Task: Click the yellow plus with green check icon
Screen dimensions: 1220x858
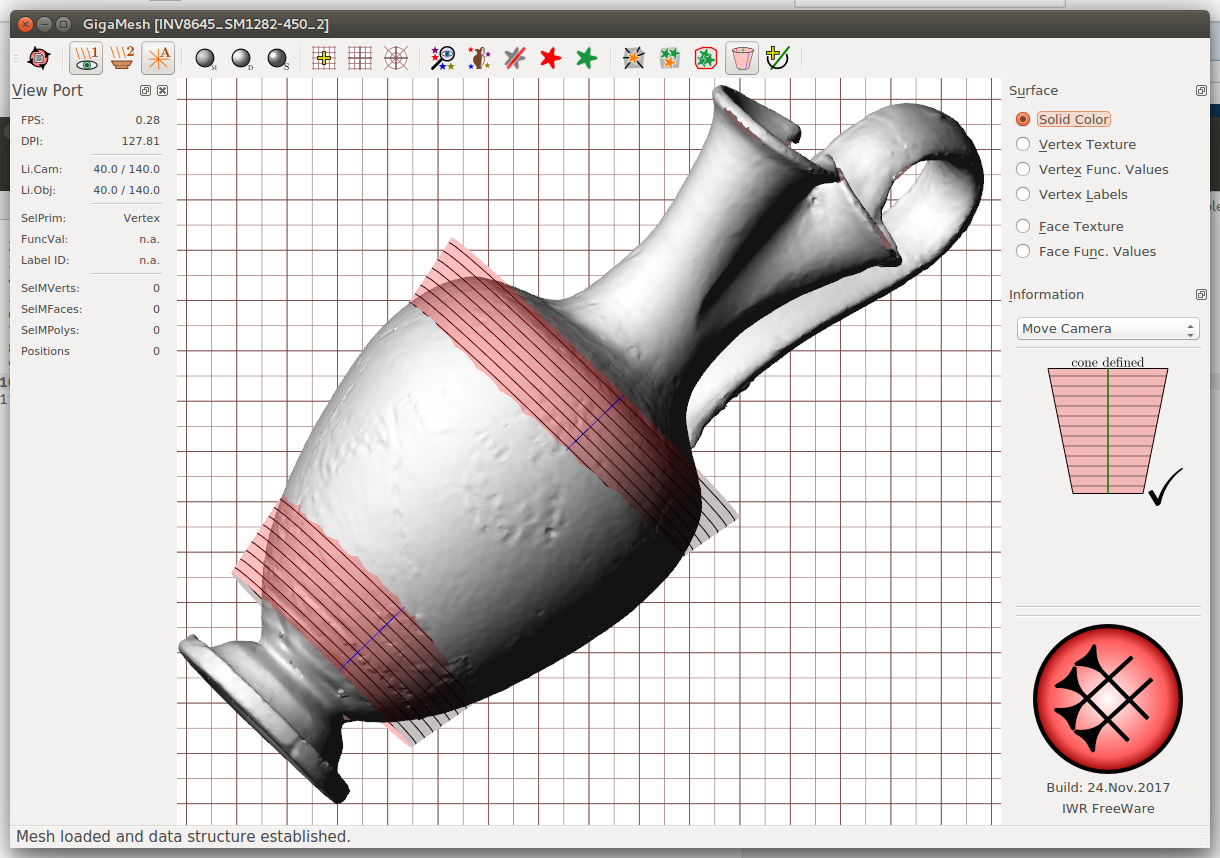Action: point(777,59)
